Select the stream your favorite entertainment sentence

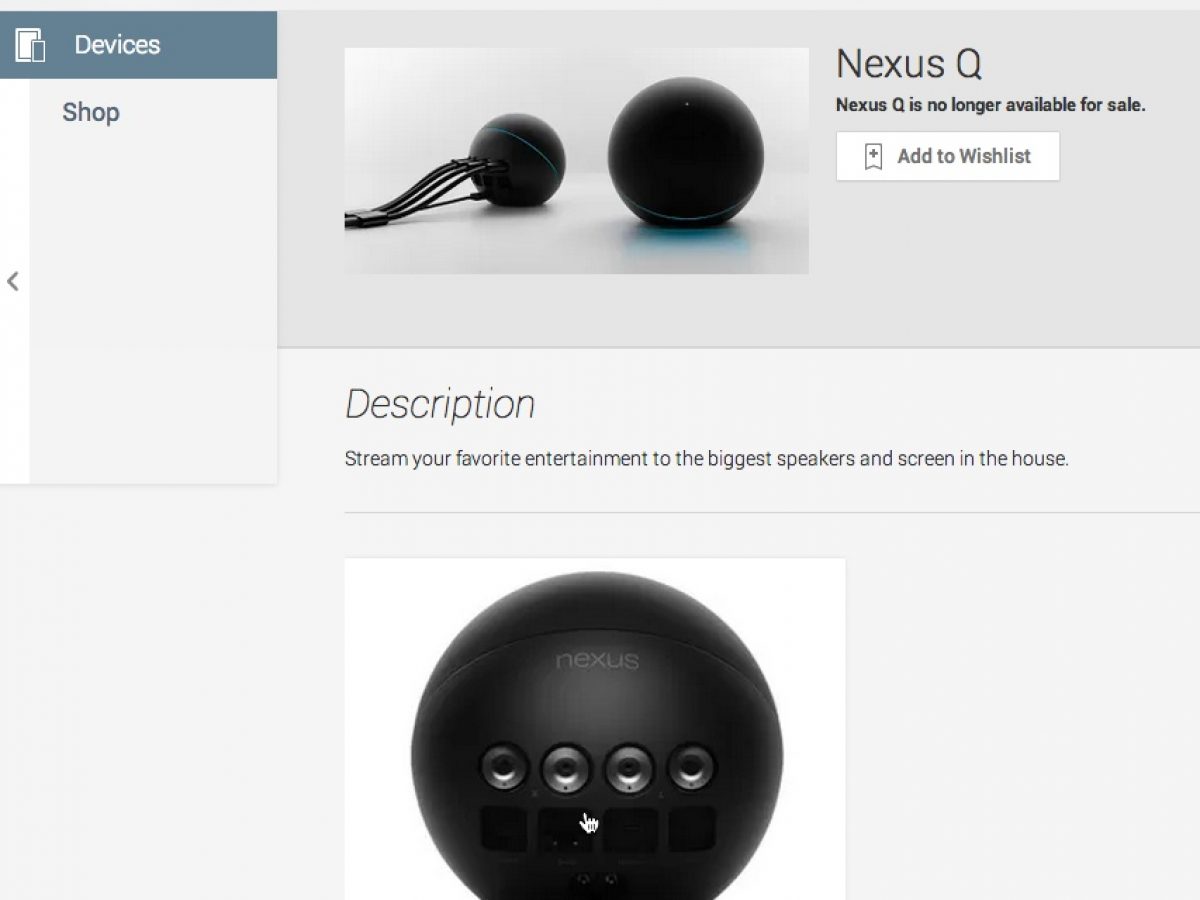click(707, 460)
